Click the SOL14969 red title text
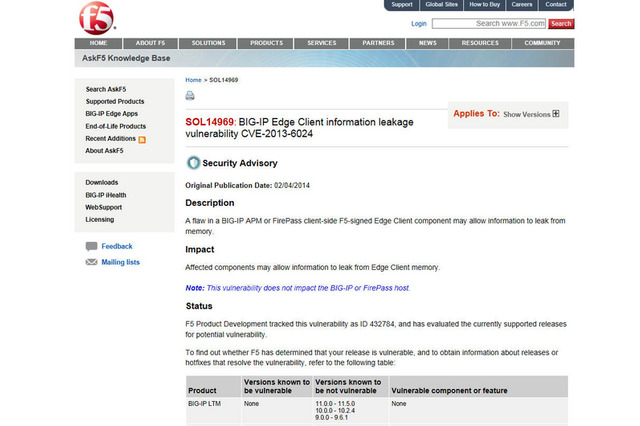The width and height of the screenshot is (640, 426). [210, 122]
